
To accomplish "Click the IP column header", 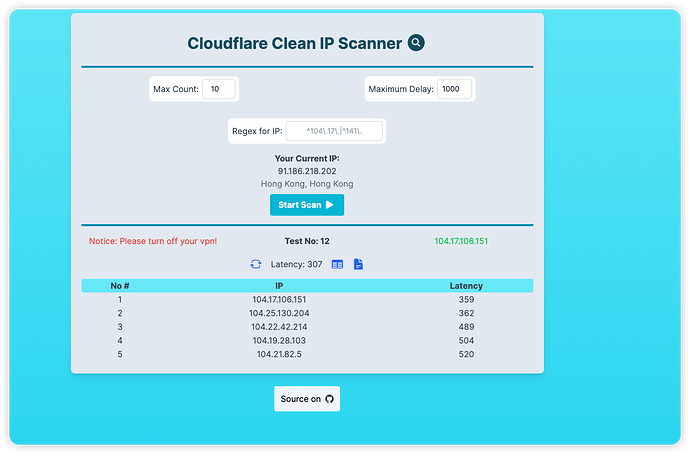I will 279,286.
